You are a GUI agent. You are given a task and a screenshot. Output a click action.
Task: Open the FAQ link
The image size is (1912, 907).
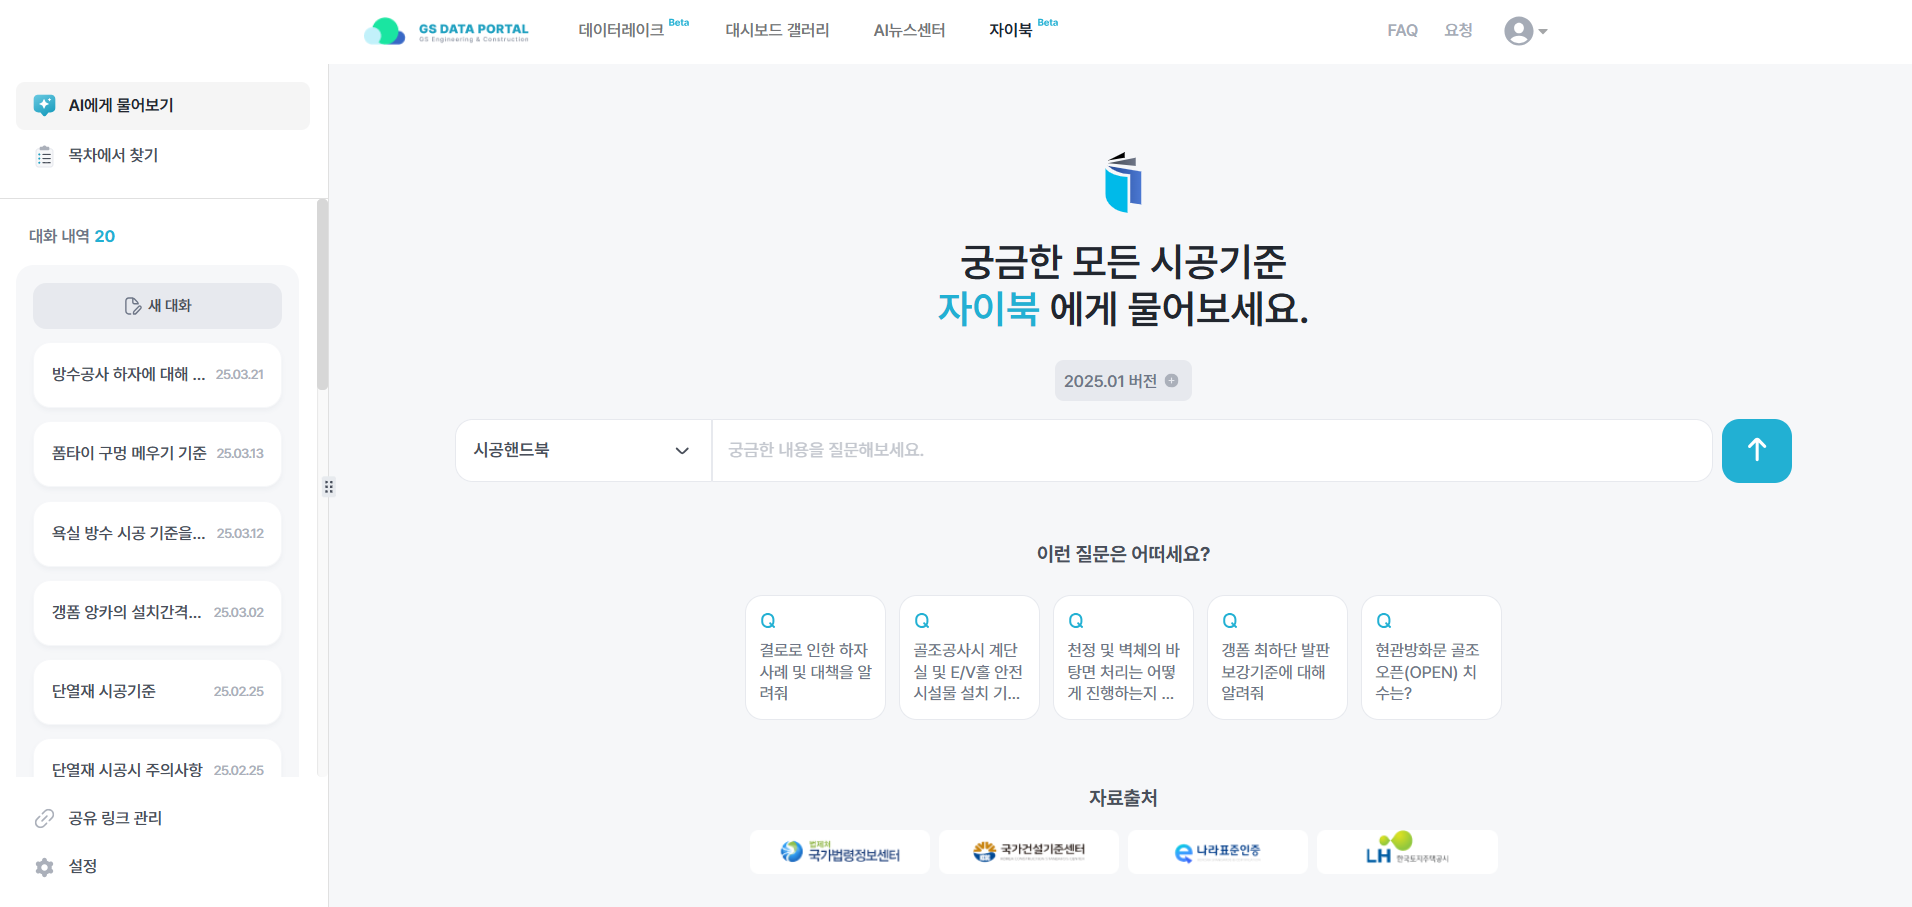1402,31
